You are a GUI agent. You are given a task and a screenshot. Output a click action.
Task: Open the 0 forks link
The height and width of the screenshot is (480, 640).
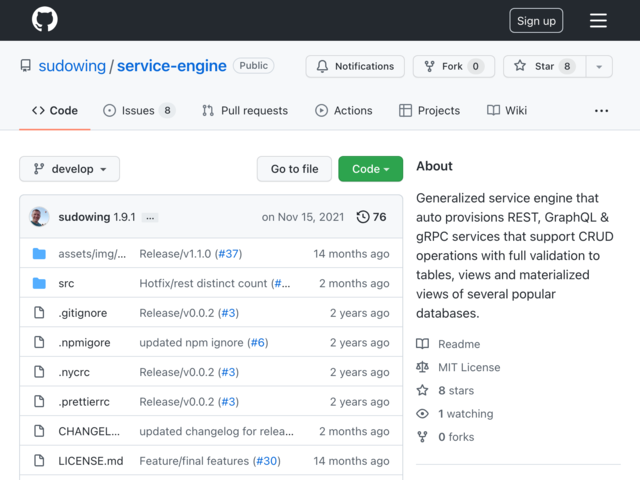tap(456, 437)
